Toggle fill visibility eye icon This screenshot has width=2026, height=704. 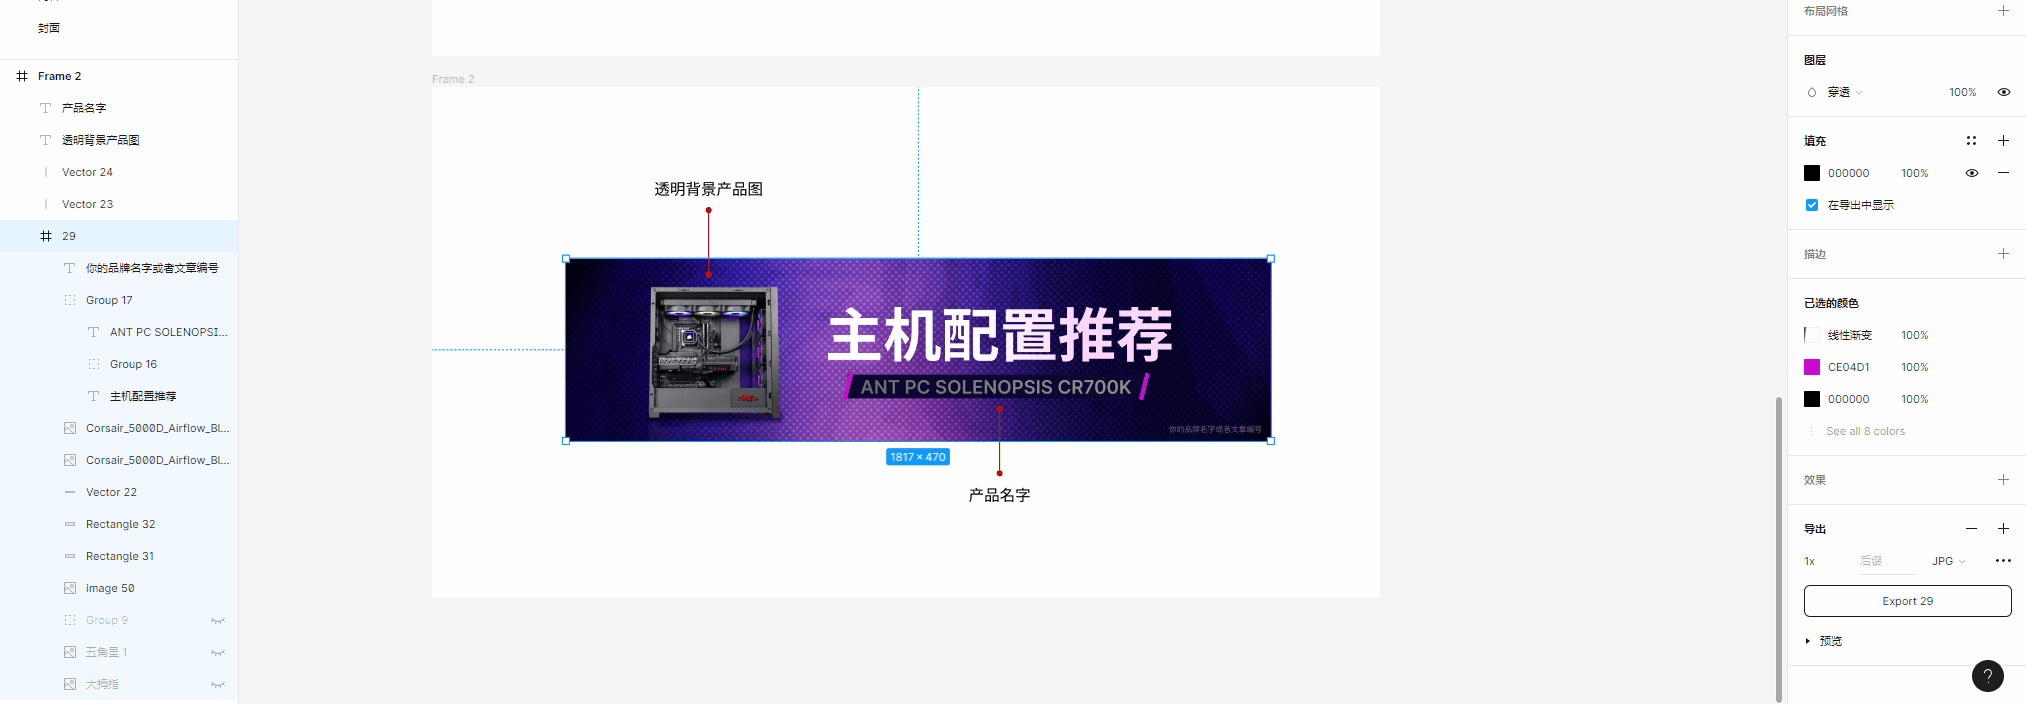1971,173
